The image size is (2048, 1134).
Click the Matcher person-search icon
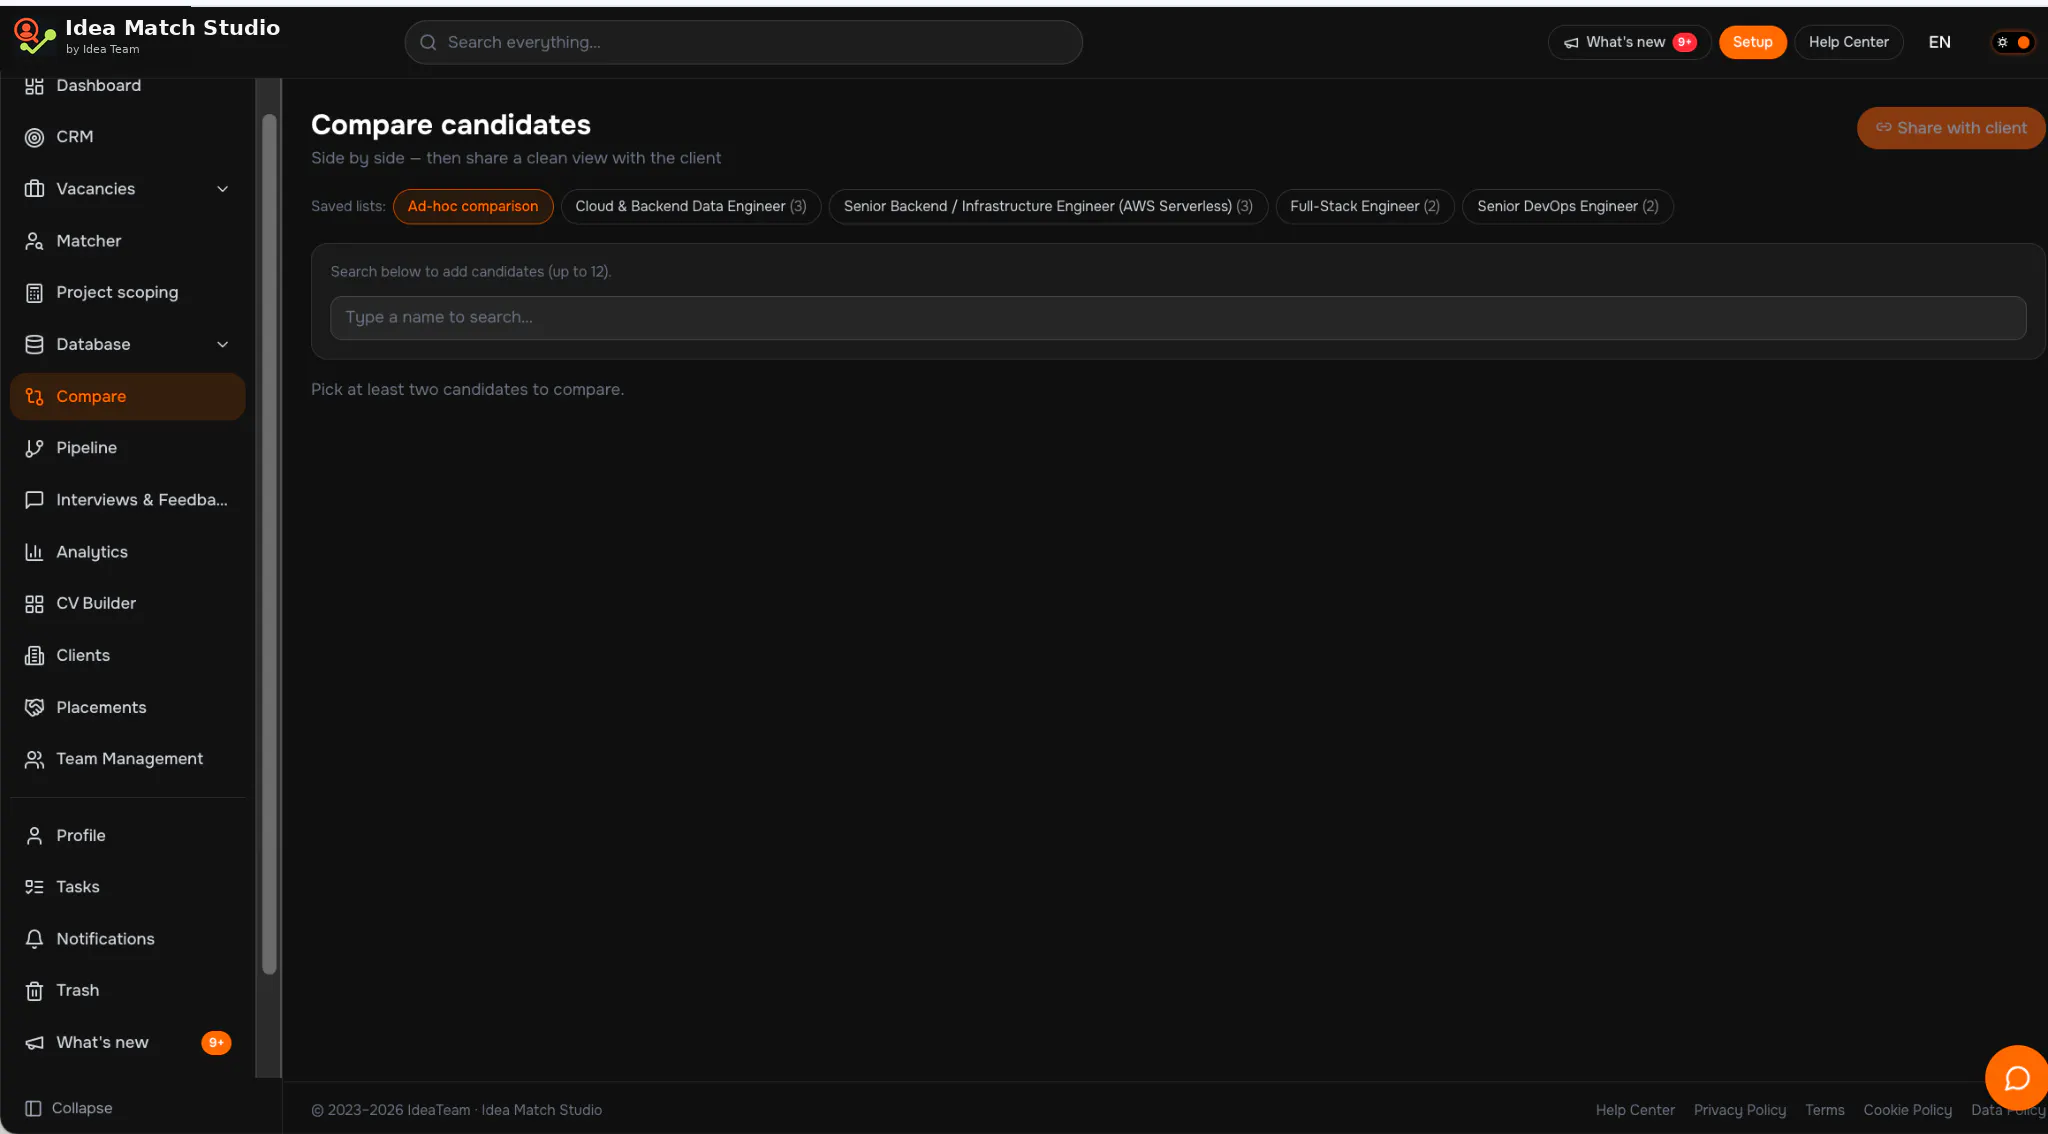34,241
